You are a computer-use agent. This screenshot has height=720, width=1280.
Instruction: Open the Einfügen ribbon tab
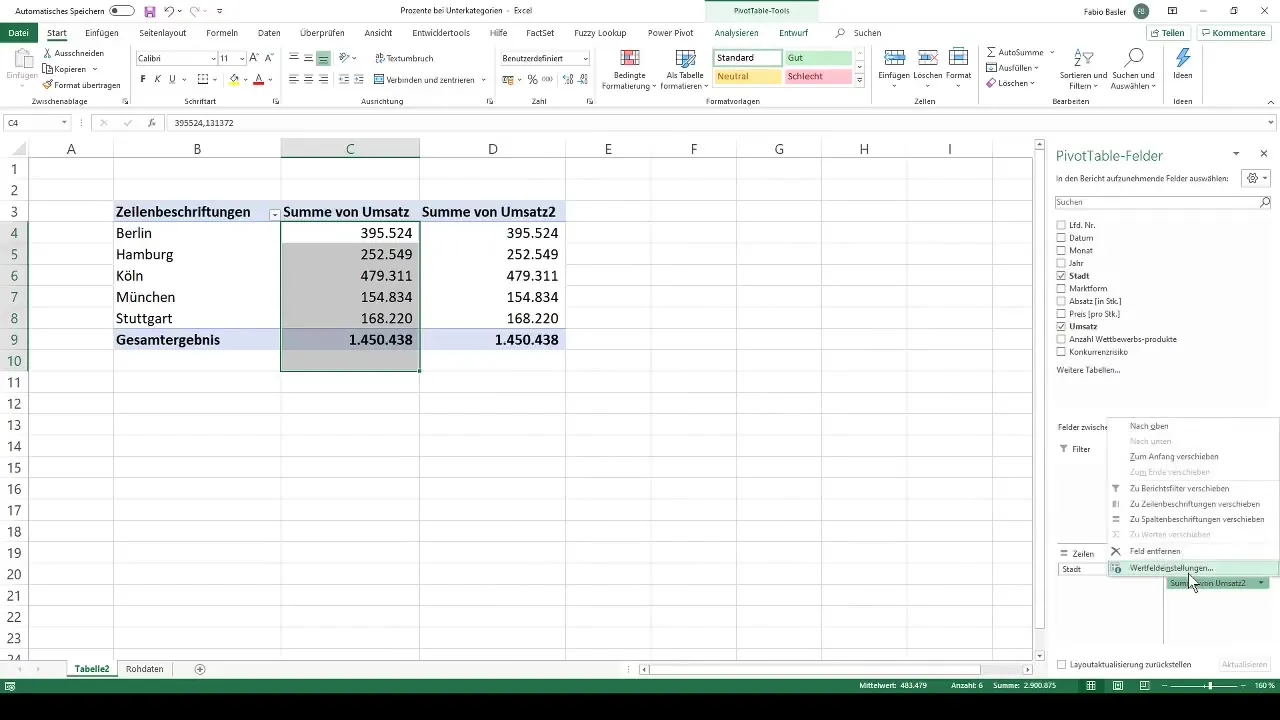[102, 32]
